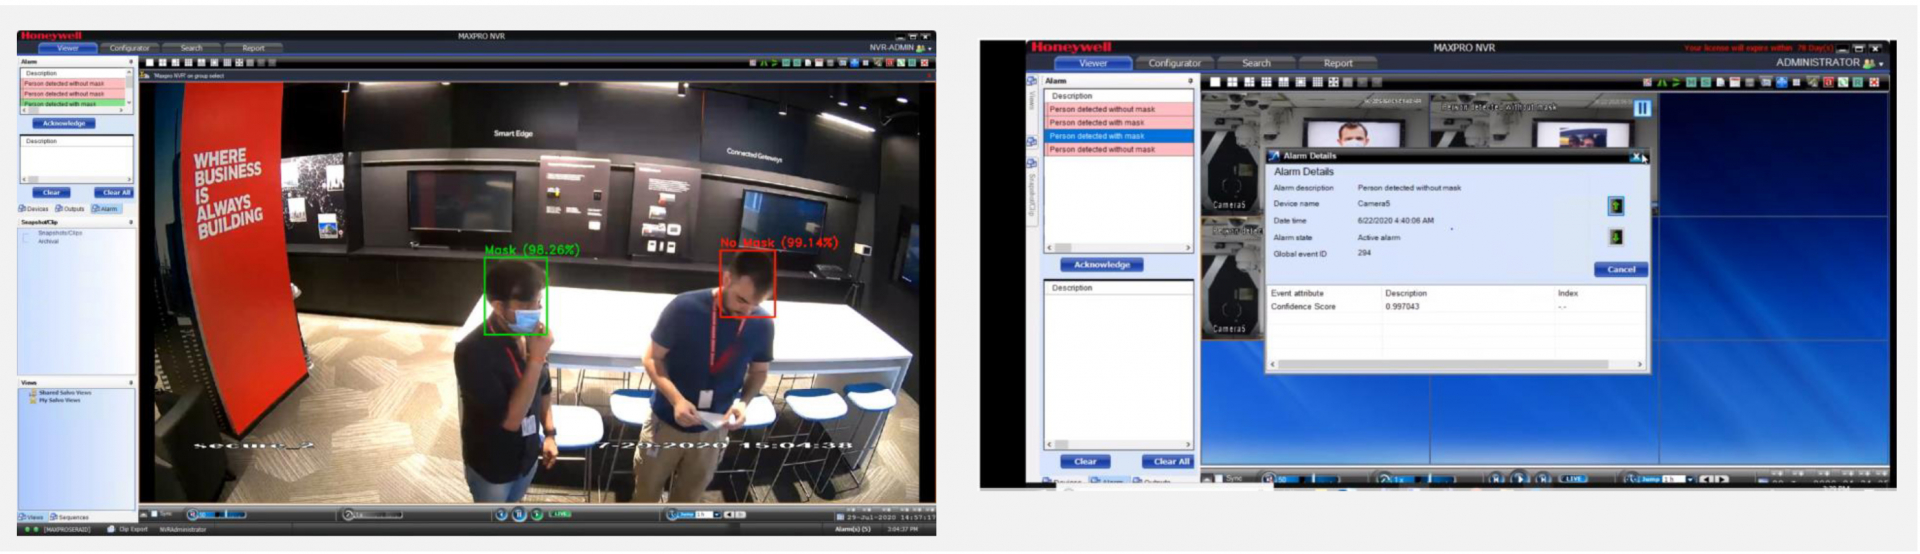Screen dimensions: 1920x554
Task: Open the Jump interval dropdown in the left window
Action: [716, 514]
